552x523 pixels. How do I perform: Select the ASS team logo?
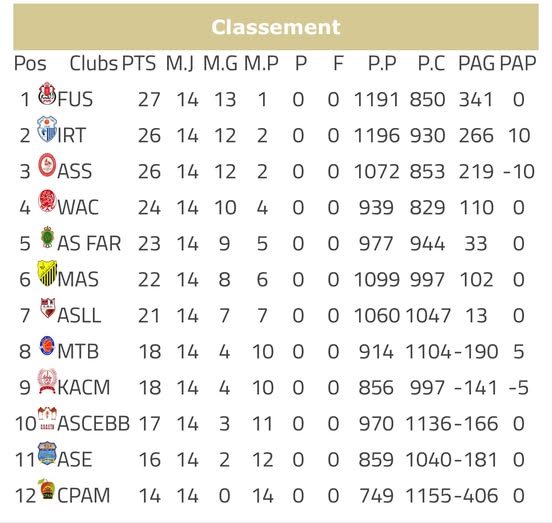point(47,165)
